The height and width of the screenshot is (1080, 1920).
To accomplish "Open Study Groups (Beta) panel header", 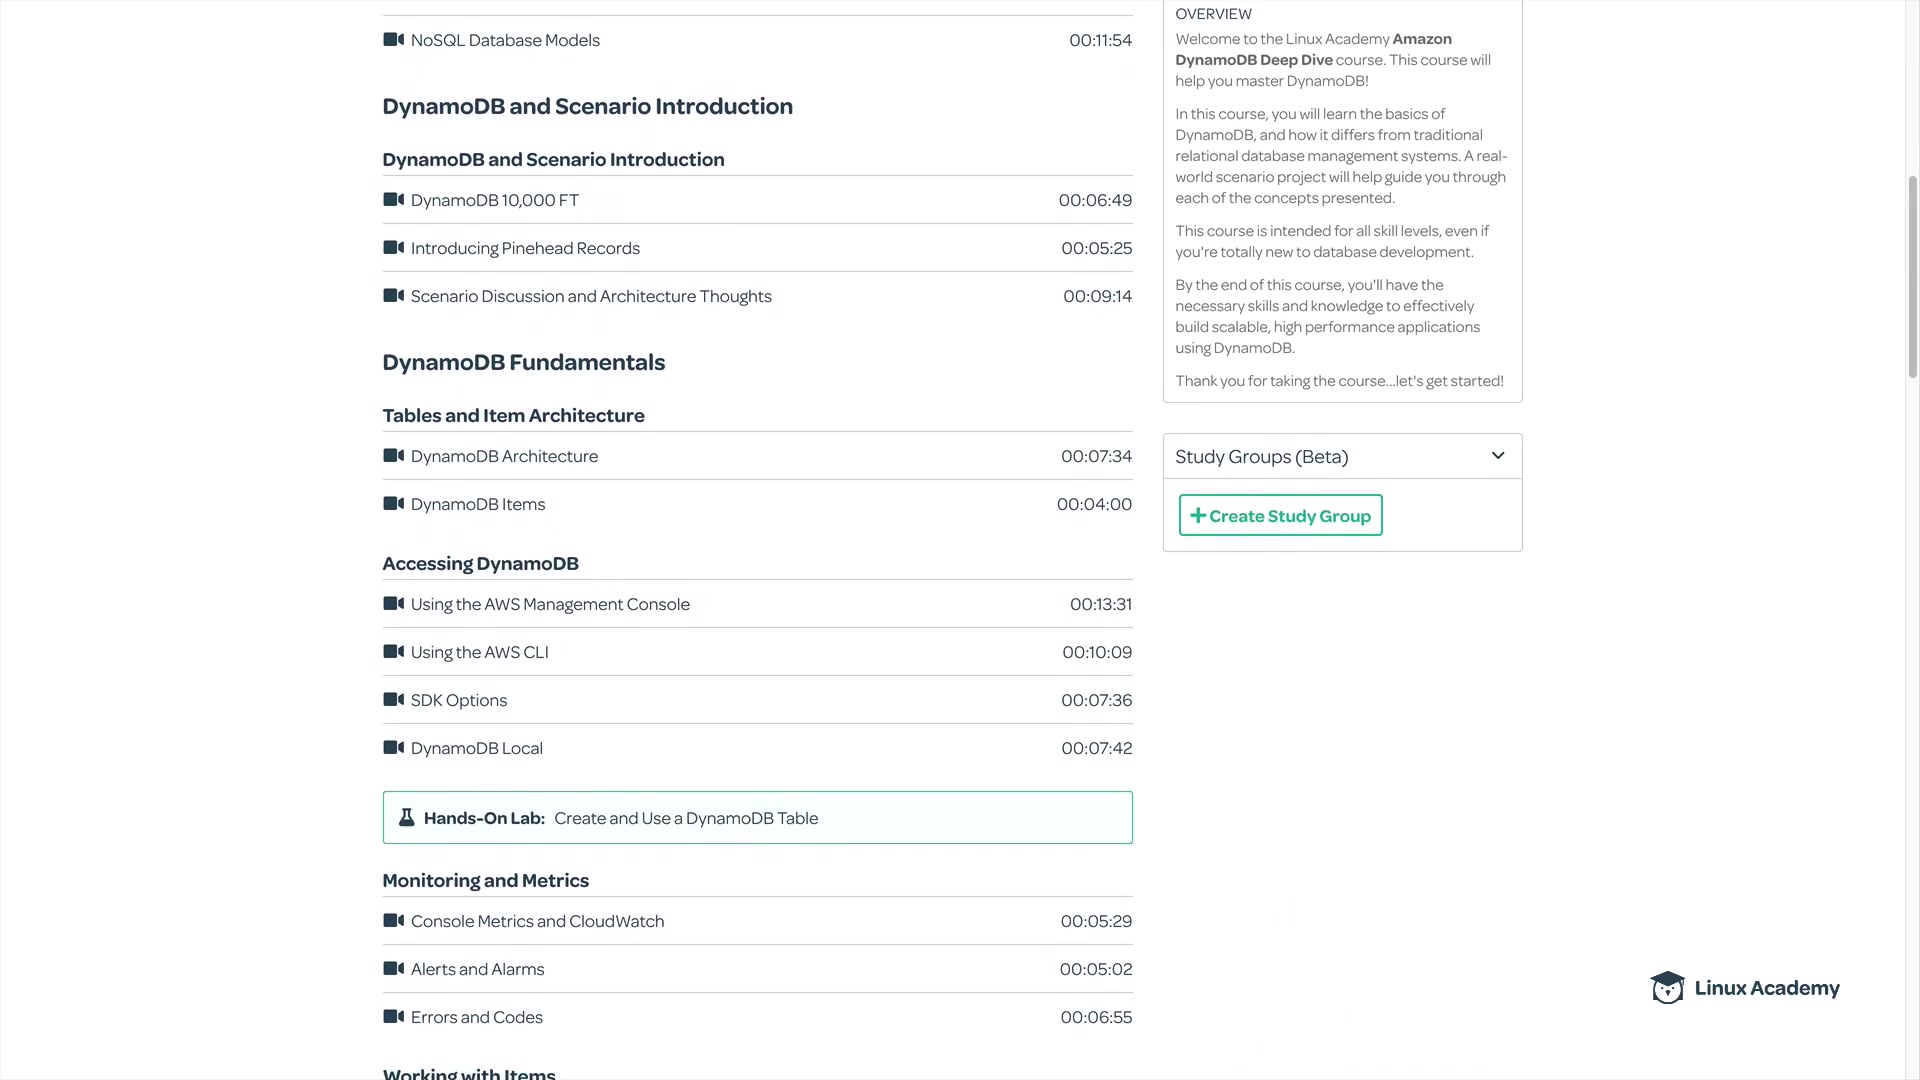I will click(1262, 457).
